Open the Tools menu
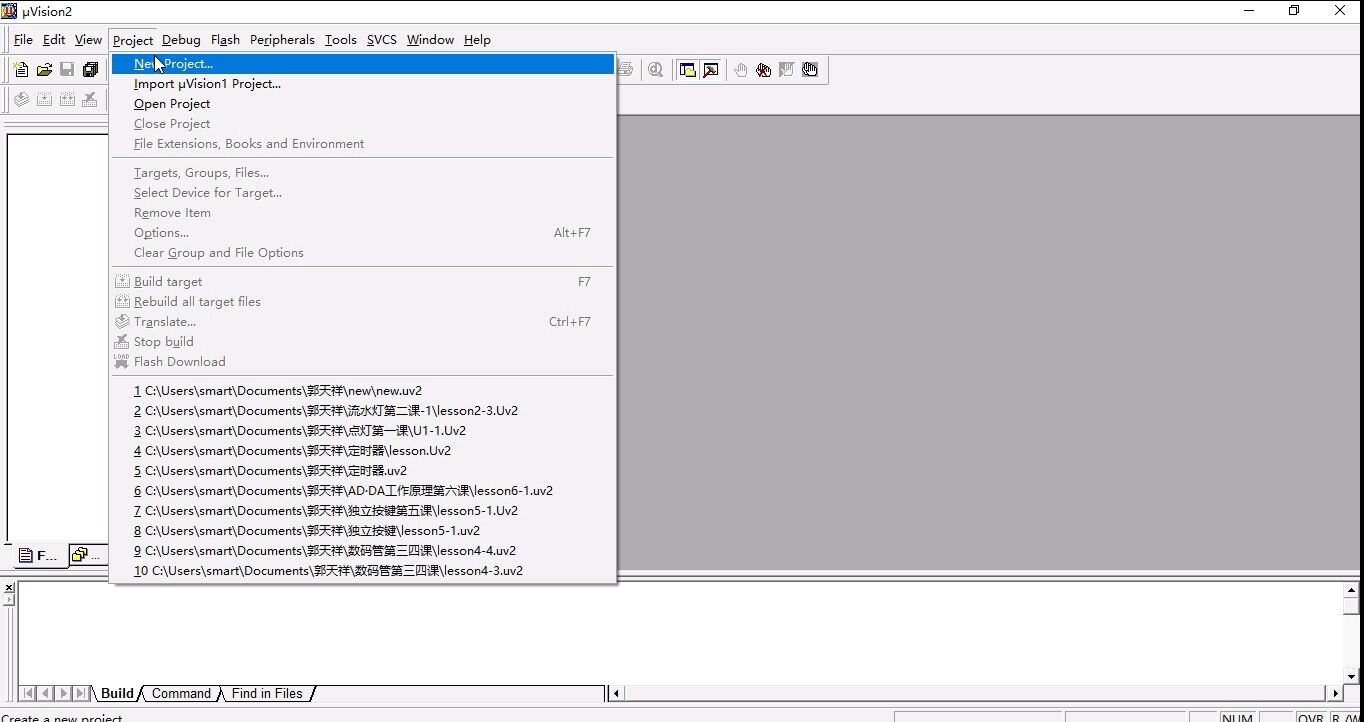Image resolution: width=1364 pixels, height=722 pixels. point(340,40)
